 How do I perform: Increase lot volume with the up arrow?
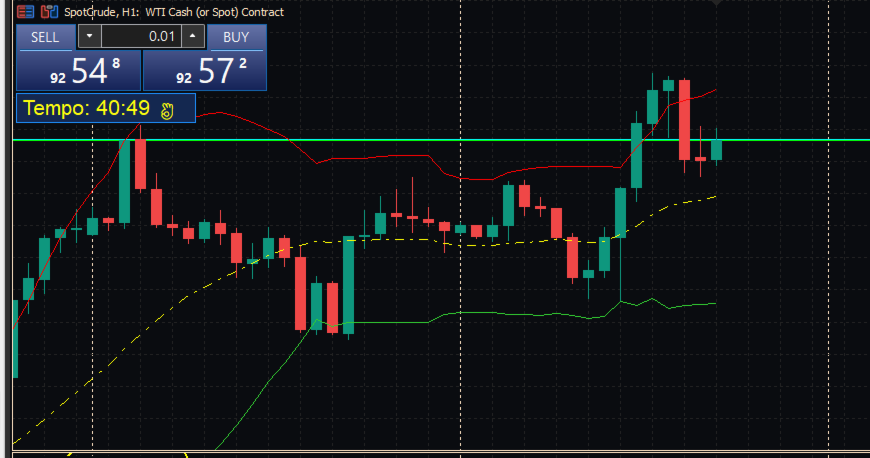193,37
